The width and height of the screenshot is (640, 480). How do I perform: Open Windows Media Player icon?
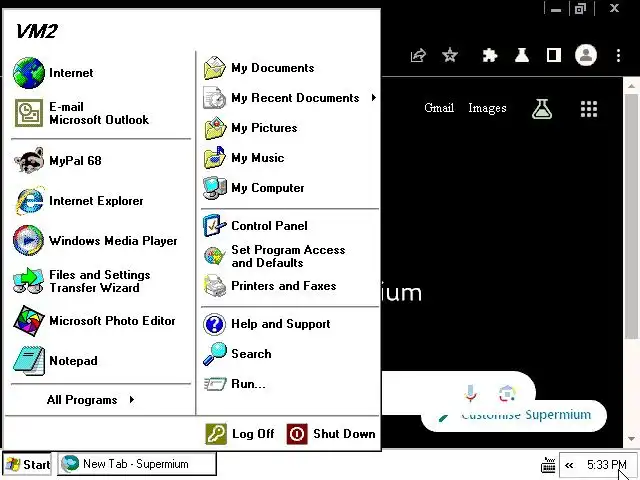point(28,240)
